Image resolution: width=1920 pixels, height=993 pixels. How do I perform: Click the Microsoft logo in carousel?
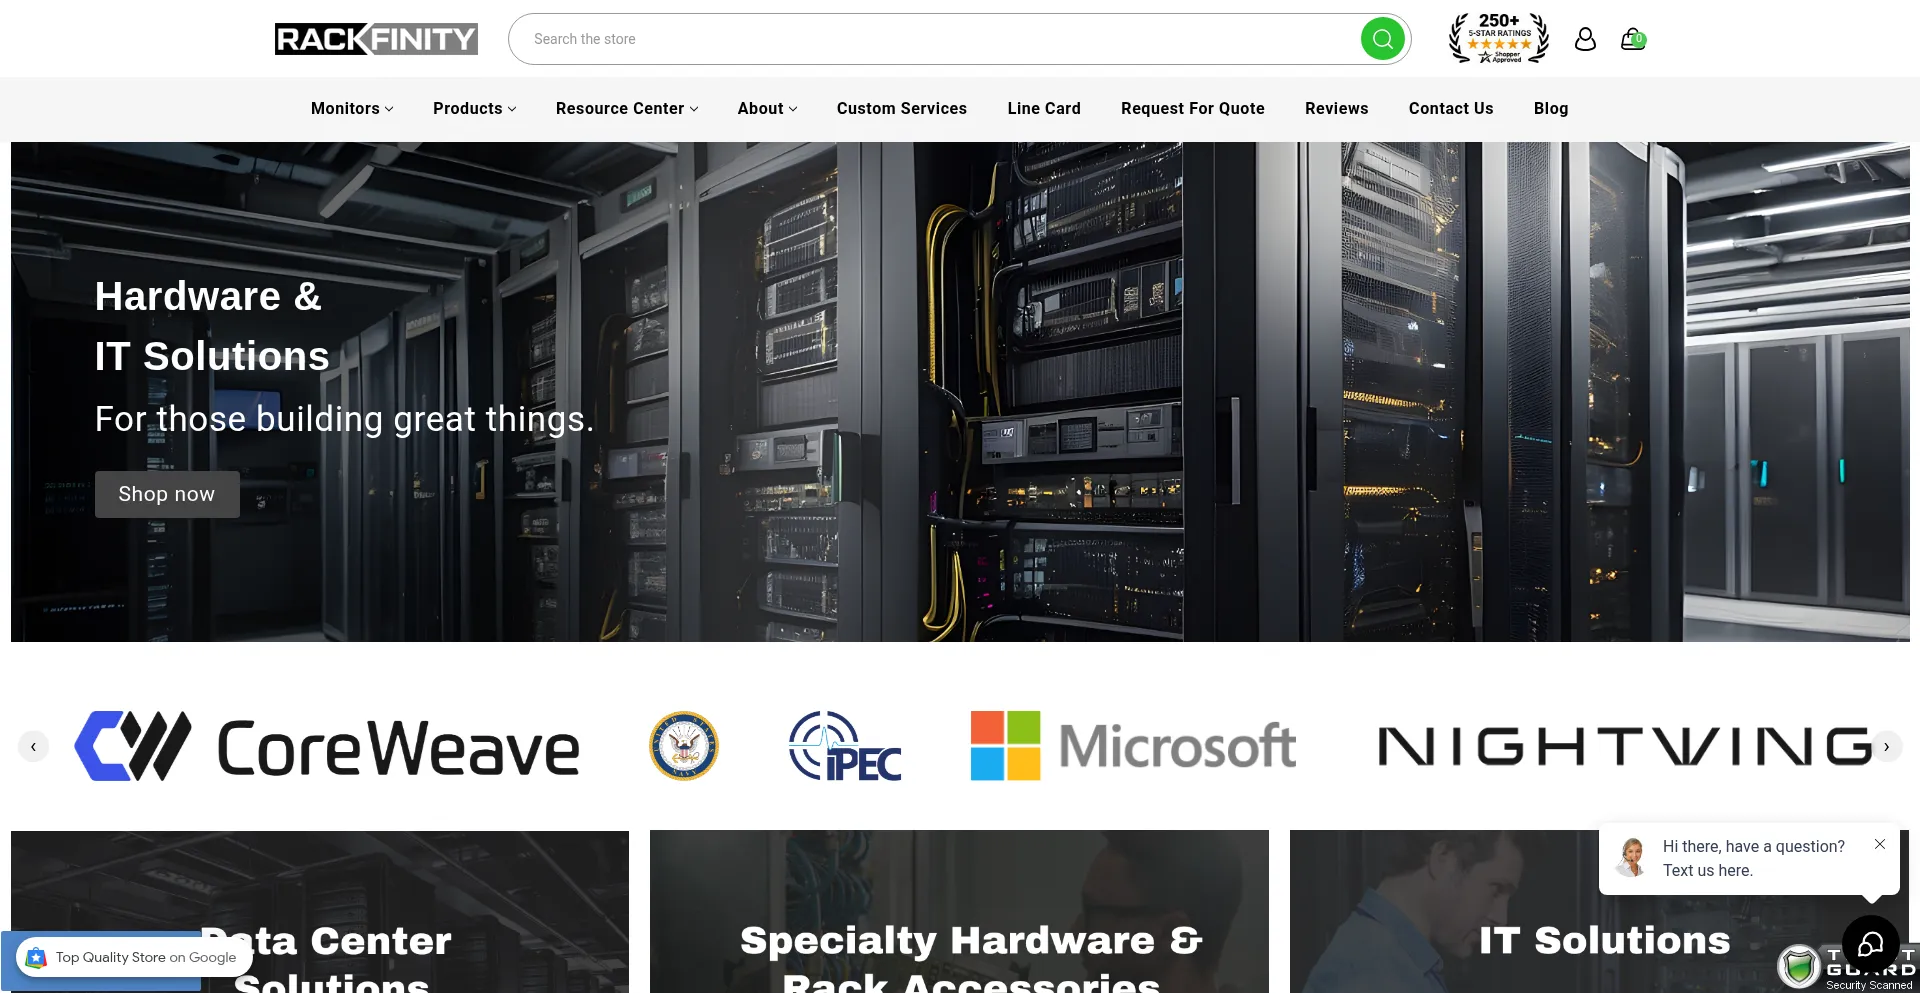pyautogui.click(x=1133, y=746)
